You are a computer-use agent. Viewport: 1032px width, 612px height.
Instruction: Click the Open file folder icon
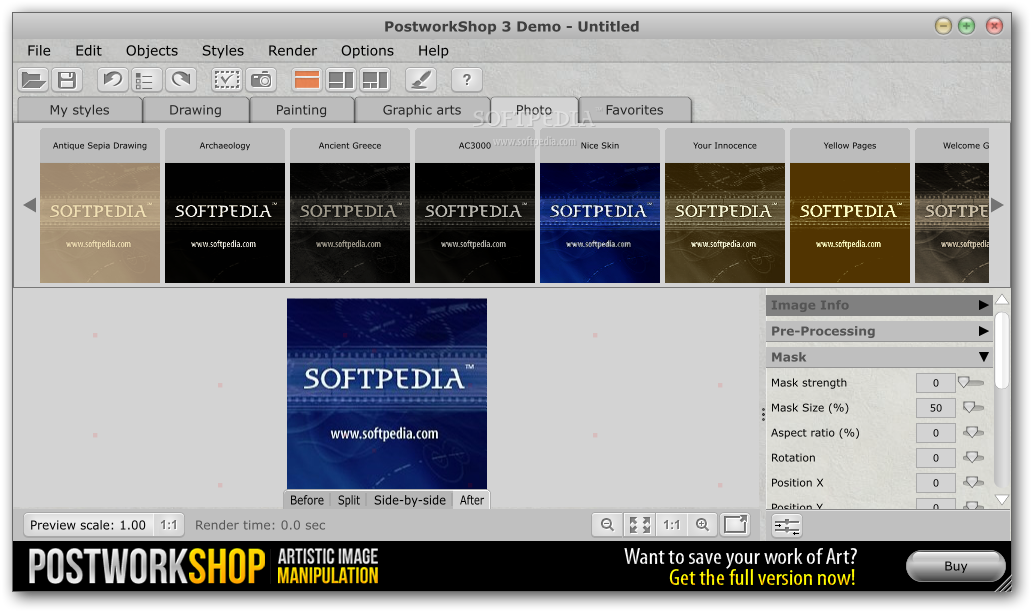(x=33, y=80)
